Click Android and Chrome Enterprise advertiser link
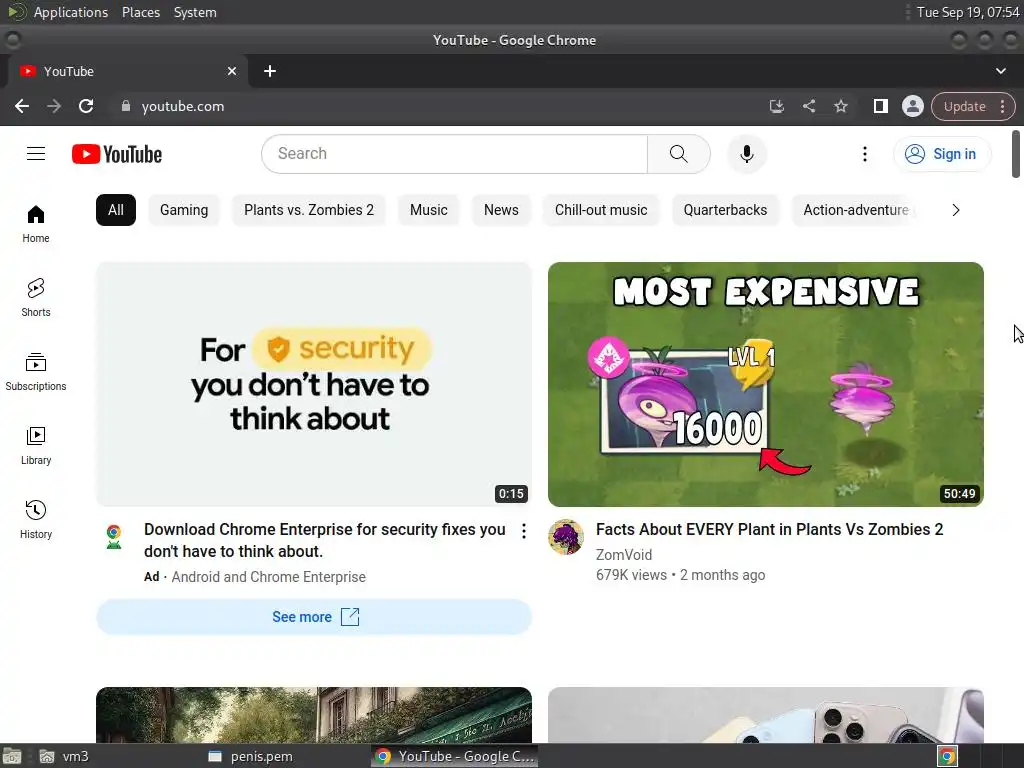The width and height of the screenshot is (1024, 768). [268, 577]
